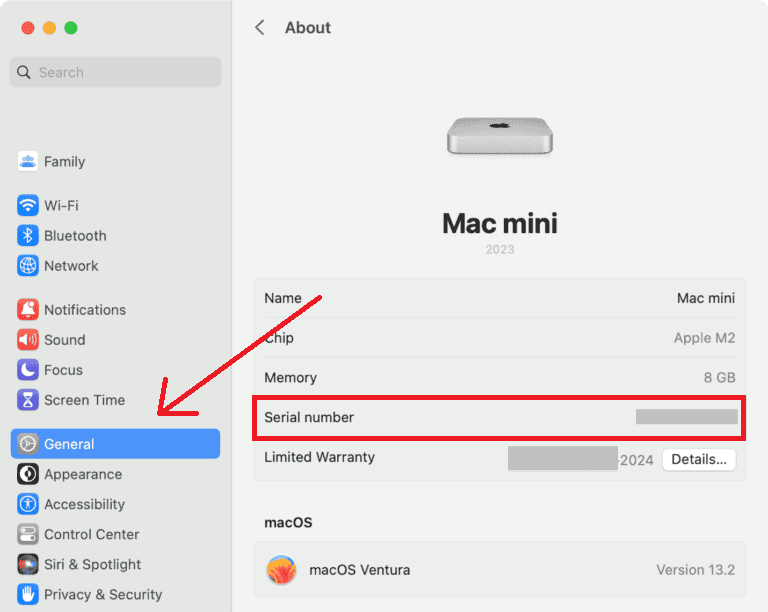Open the Accessibility icon in sidebar

28,504
